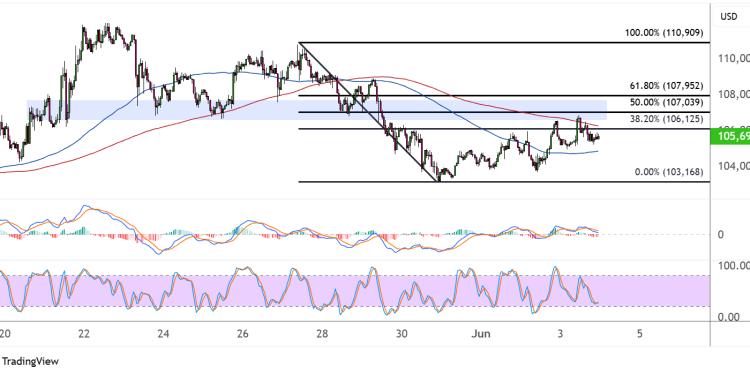Click the 108,00 price scale label
Image resolution: width=750 pixels, height=375 pixels.
pos(733,94)
